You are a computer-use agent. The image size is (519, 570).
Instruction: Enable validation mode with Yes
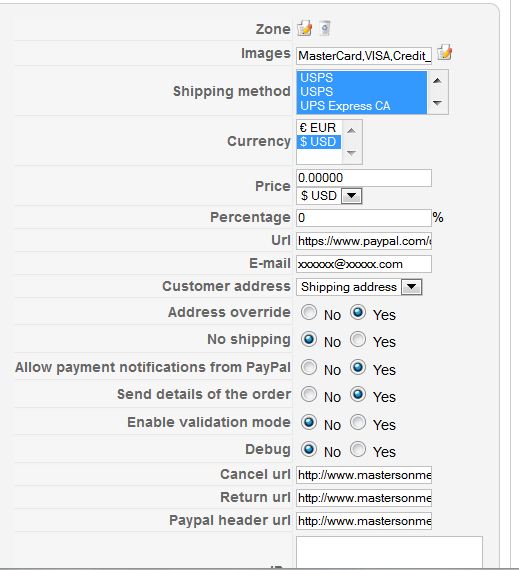pyautogui.click(x=358, y=422)
